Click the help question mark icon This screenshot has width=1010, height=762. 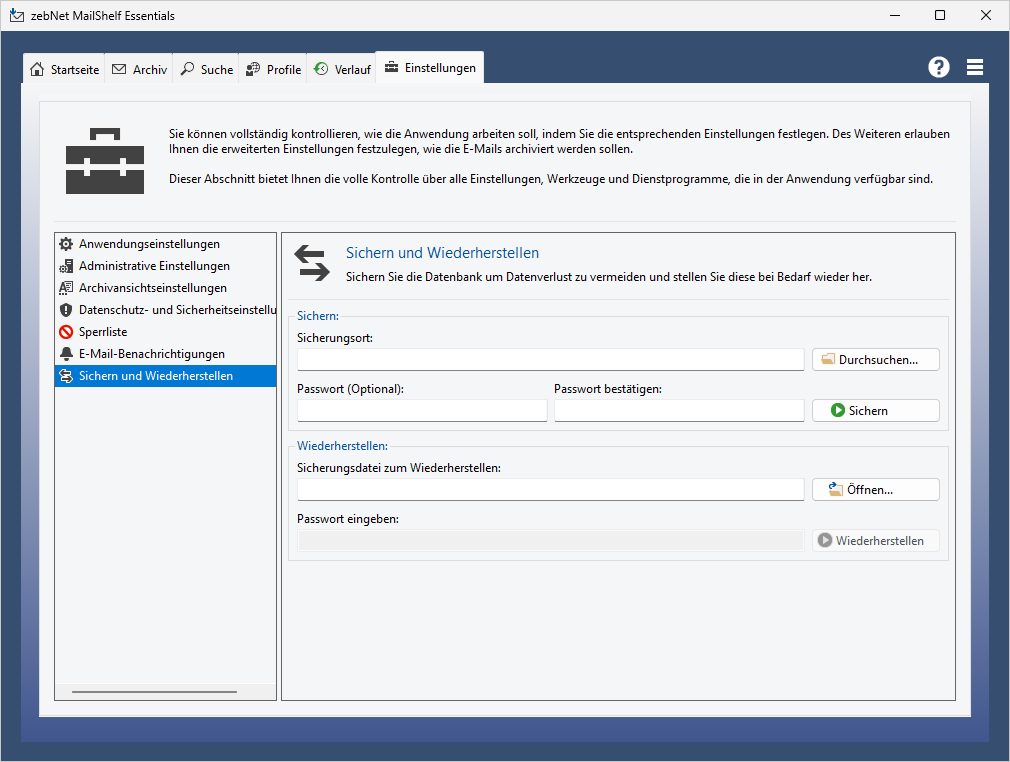(x=938, y=67)
